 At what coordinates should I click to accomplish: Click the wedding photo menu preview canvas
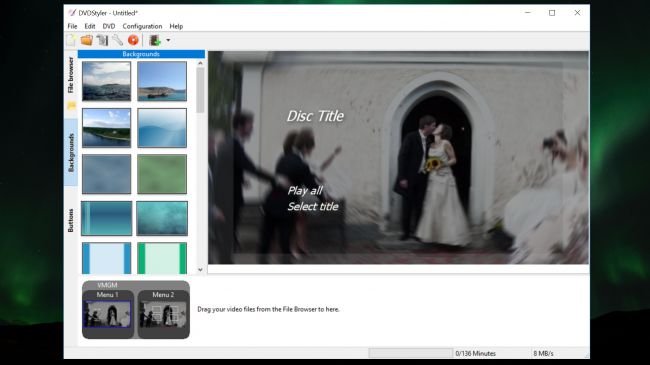(x=398, y=158)
